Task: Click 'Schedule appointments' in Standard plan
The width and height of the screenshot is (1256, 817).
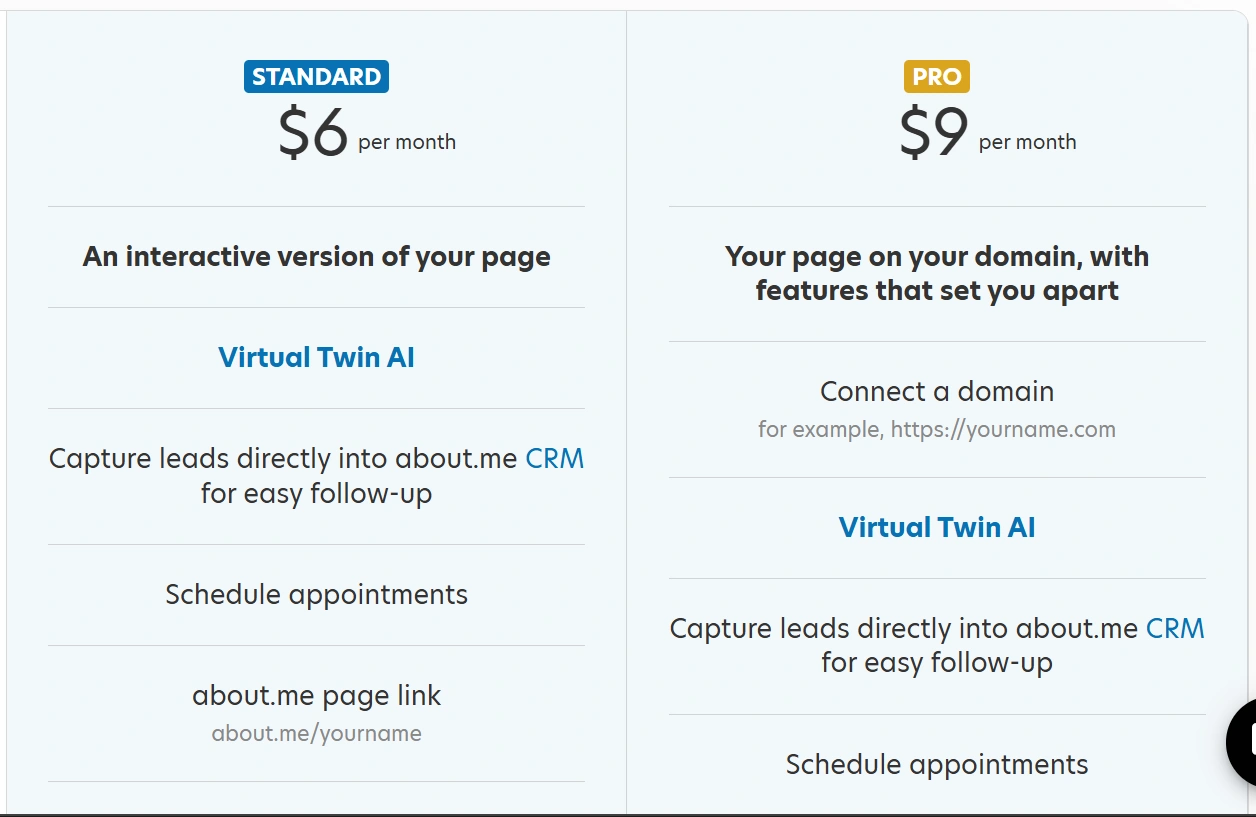Action: point(316,595)
